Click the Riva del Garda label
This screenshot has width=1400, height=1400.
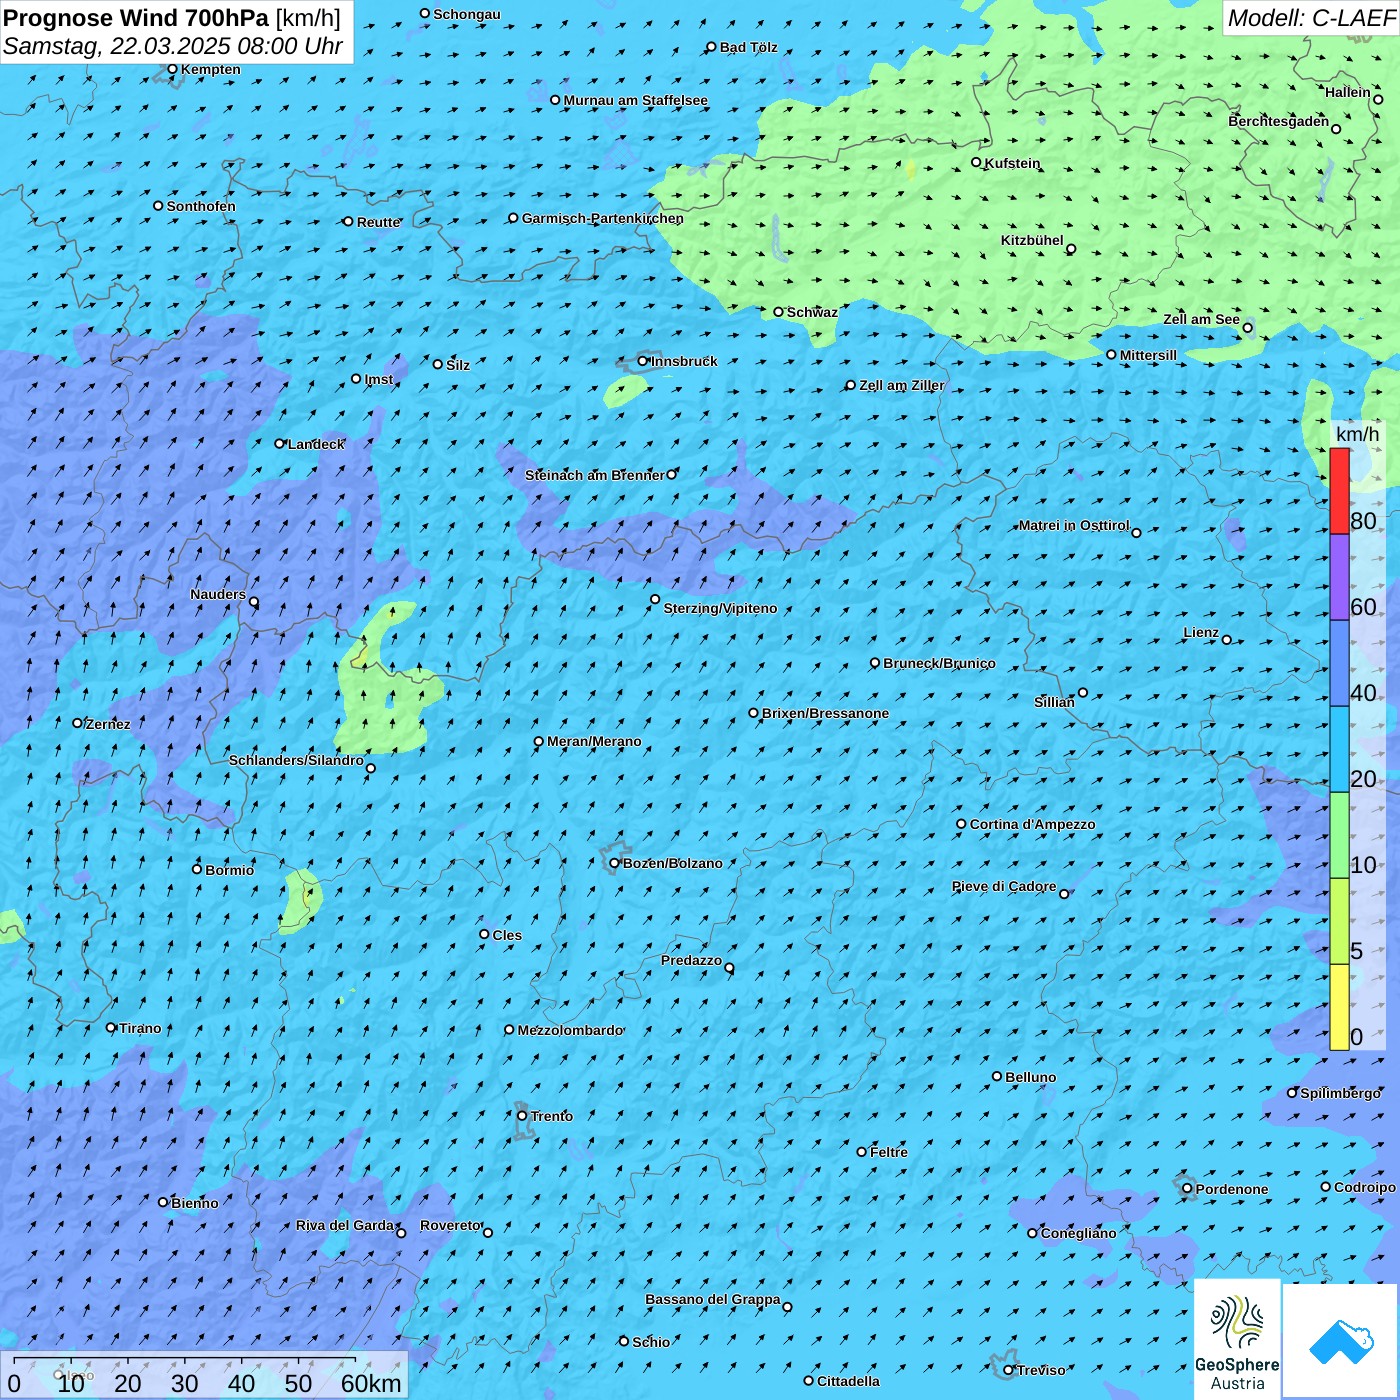pos(345,1225)
